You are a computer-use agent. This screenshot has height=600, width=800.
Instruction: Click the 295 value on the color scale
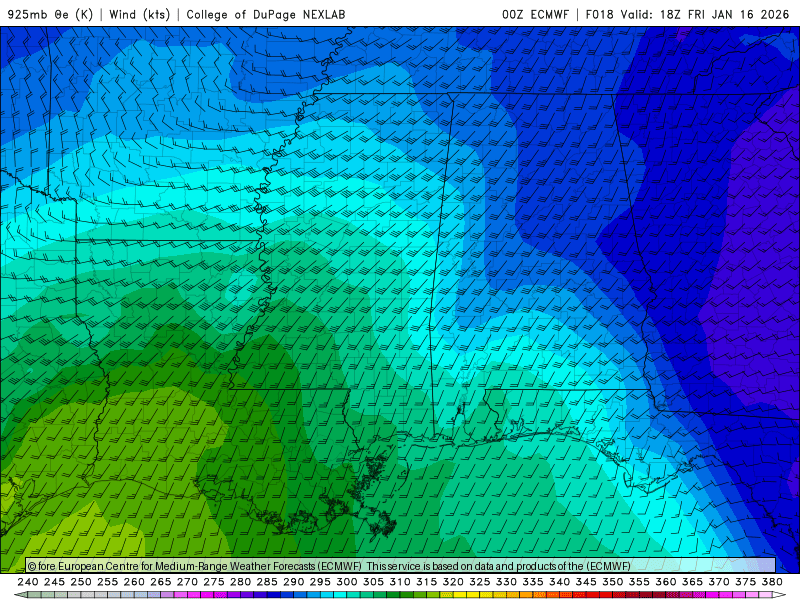[320, 582]
